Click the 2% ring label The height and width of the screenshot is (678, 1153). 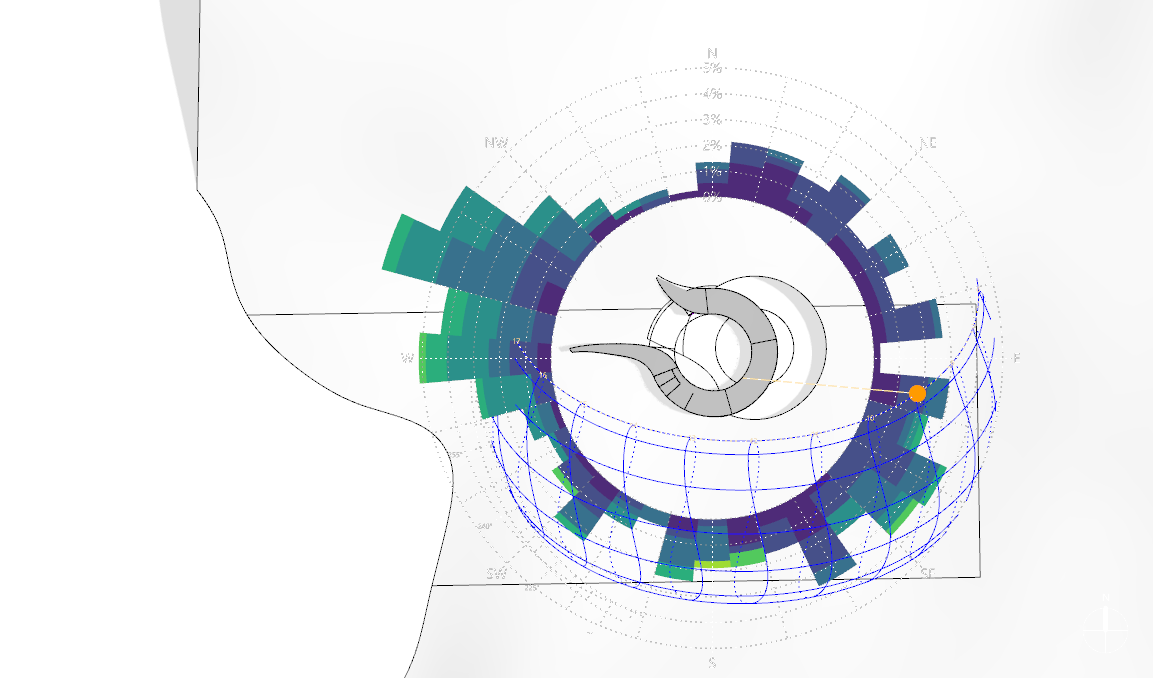[712, 145]
